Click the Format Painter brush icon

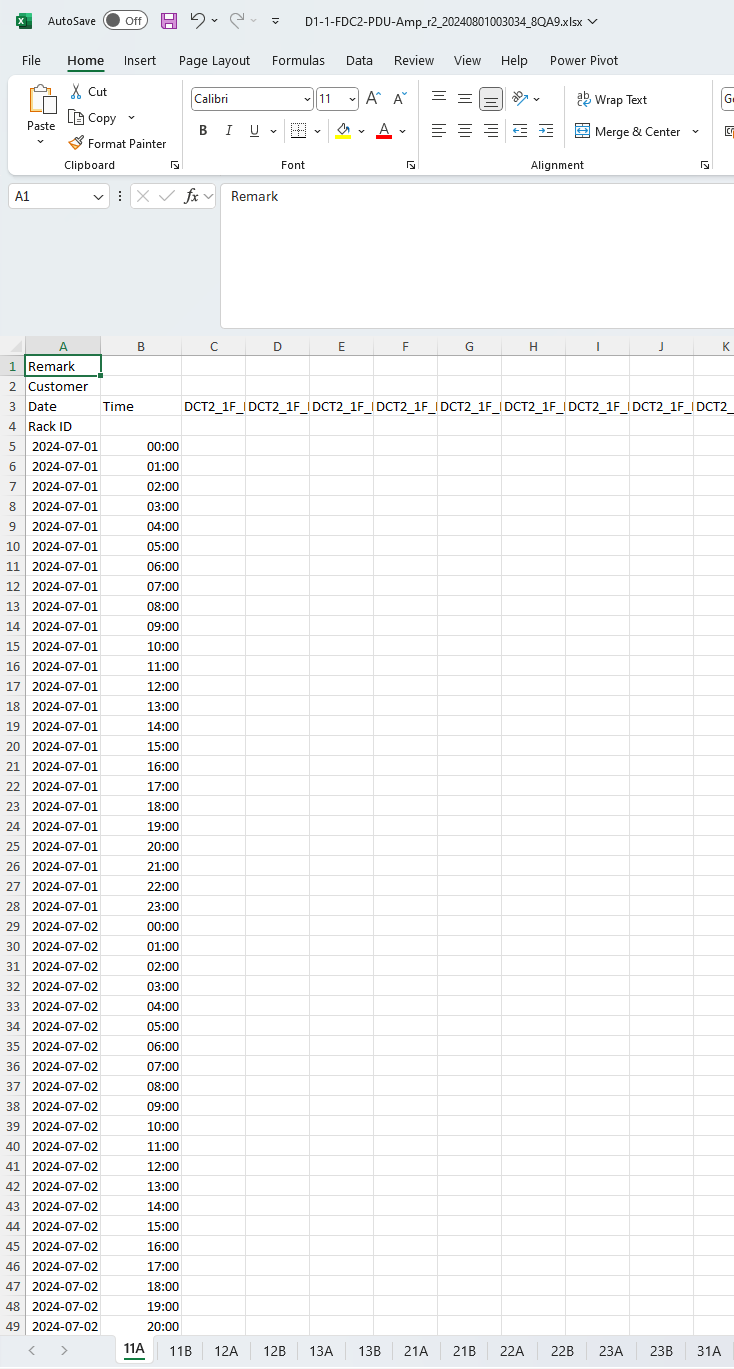[76, 144]
